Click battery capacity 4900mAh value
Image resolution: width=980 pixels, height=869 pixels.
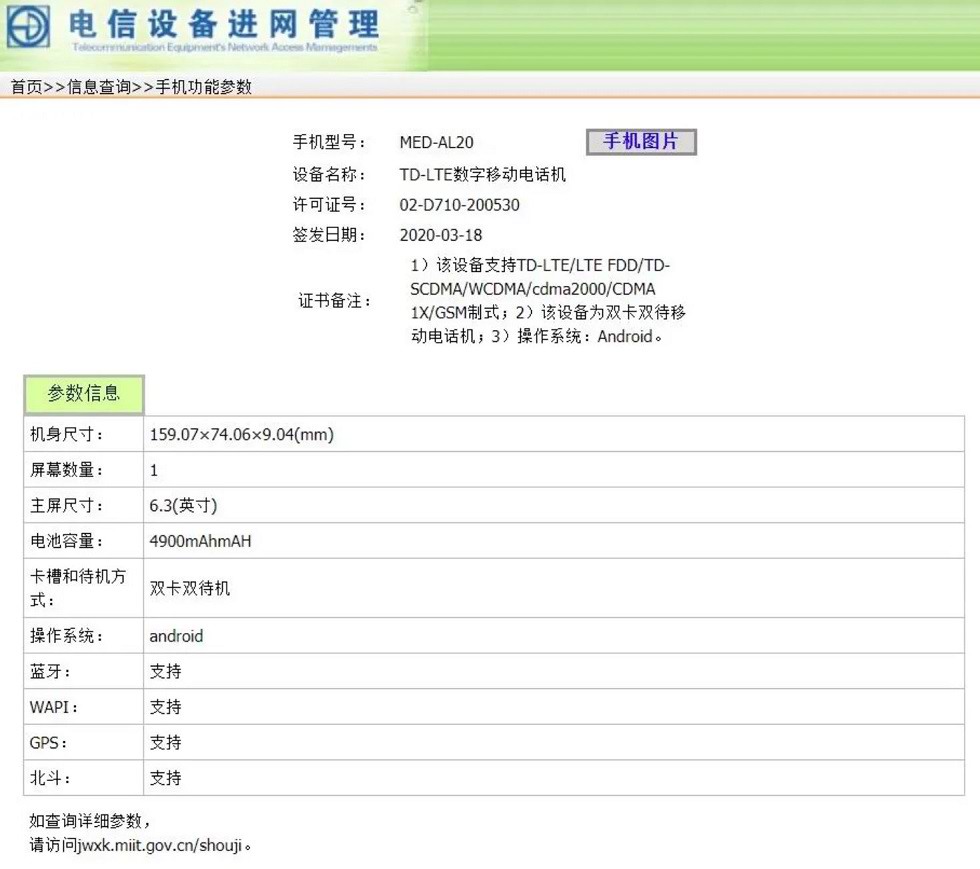(200, 541)
